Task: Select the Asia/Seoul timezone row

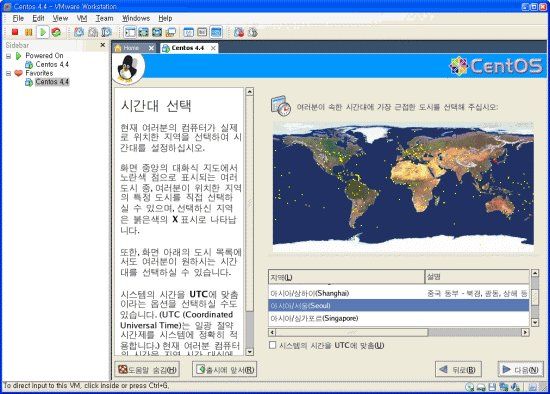Action: point(399,306)
